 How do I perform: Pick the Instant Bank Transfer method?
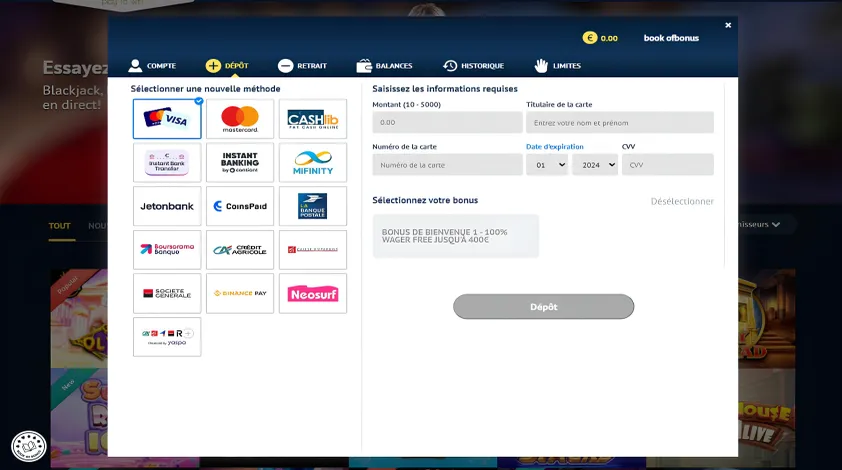pos(167,162)
